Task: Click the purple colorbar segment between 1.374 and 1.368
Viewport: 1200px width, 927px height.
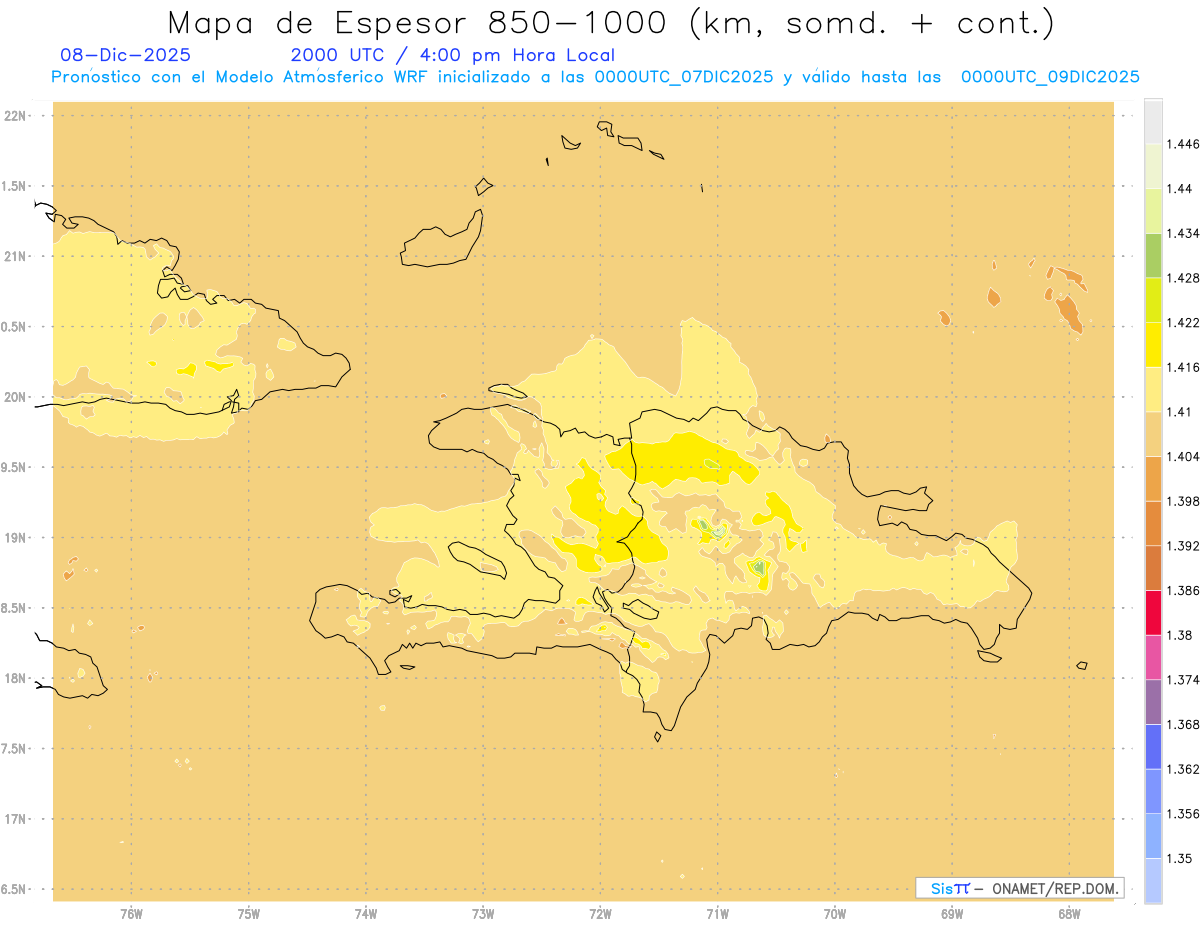Action: (x=1153, y=702)
